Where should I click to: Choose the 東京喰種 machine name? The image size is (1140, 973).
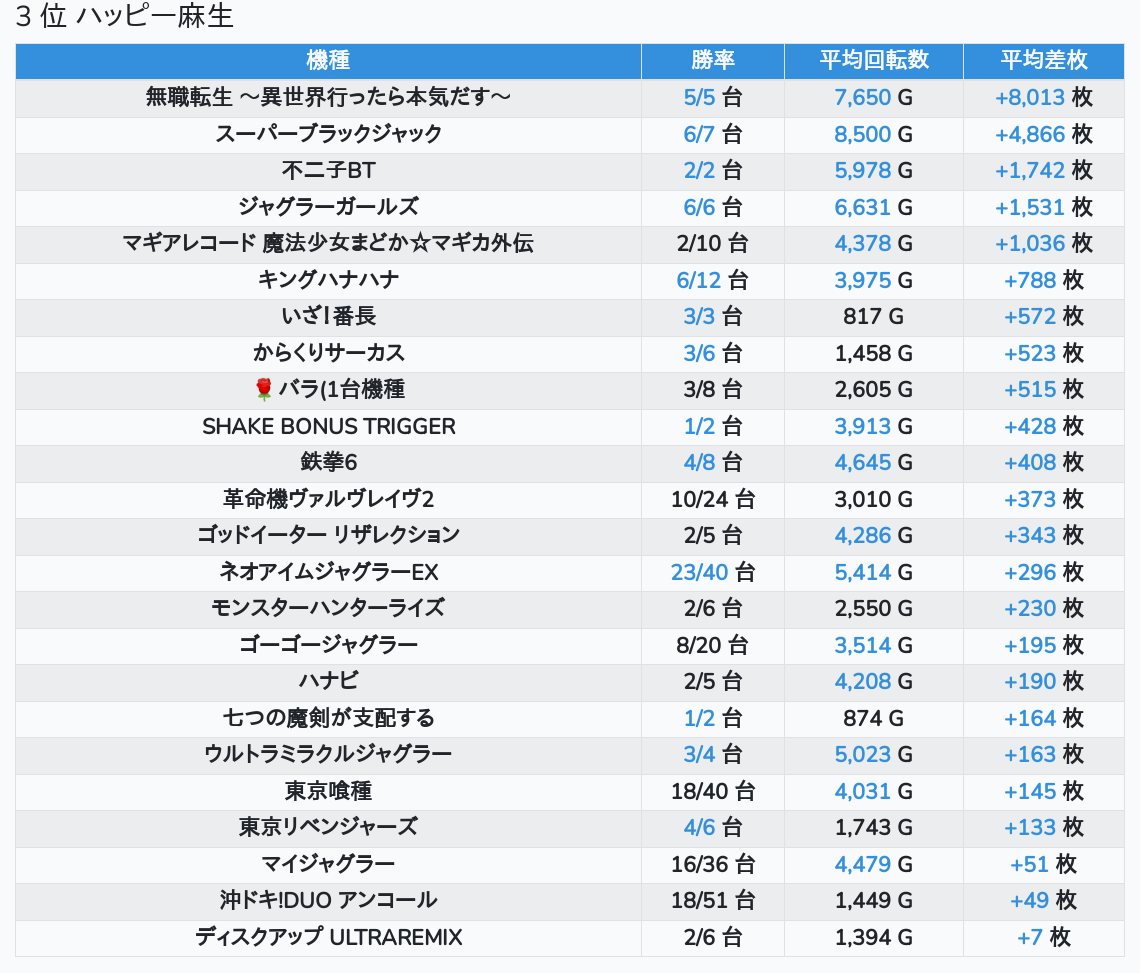328,791
